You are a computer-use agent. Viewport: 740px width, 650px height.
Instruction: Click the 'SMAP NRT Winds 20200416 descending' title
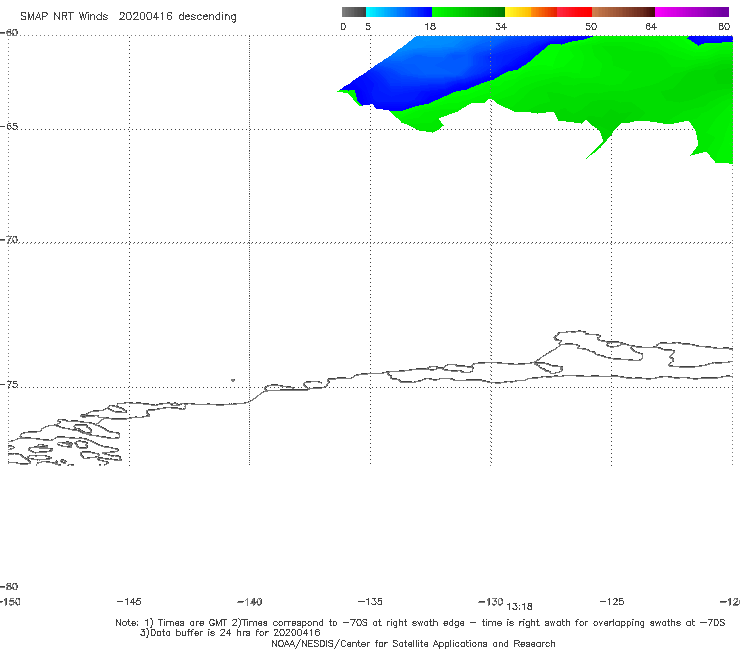pos(128,16)
